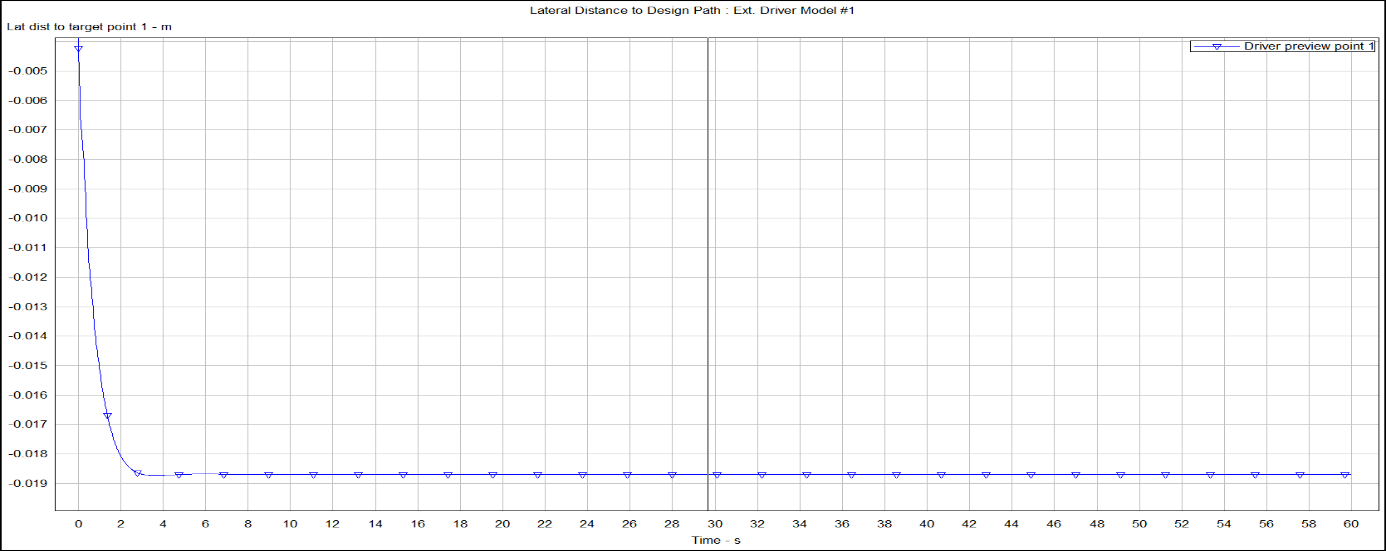Click the x-axis tick label 20
Image resolution: width=1386 pixels, height=551 pixels.
click(x=502, y=523)
